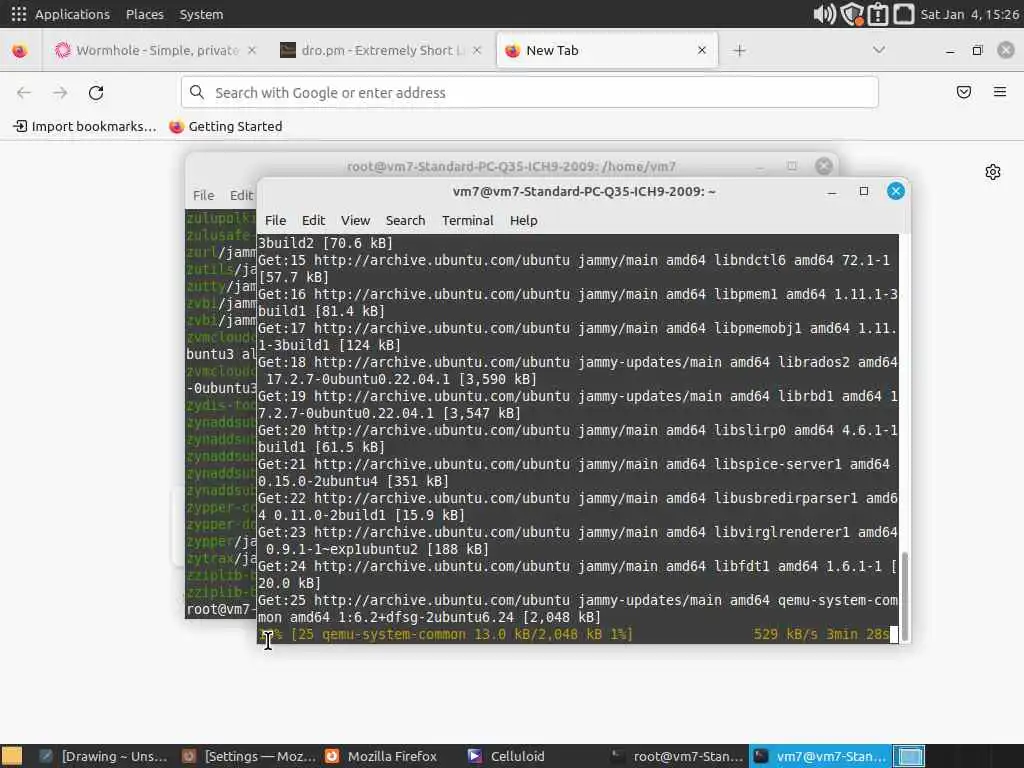Image resolution: width=1024 pixels, height=768 pixels.
Task: Click the search magnifier icon in address bar
Action: 197,92
